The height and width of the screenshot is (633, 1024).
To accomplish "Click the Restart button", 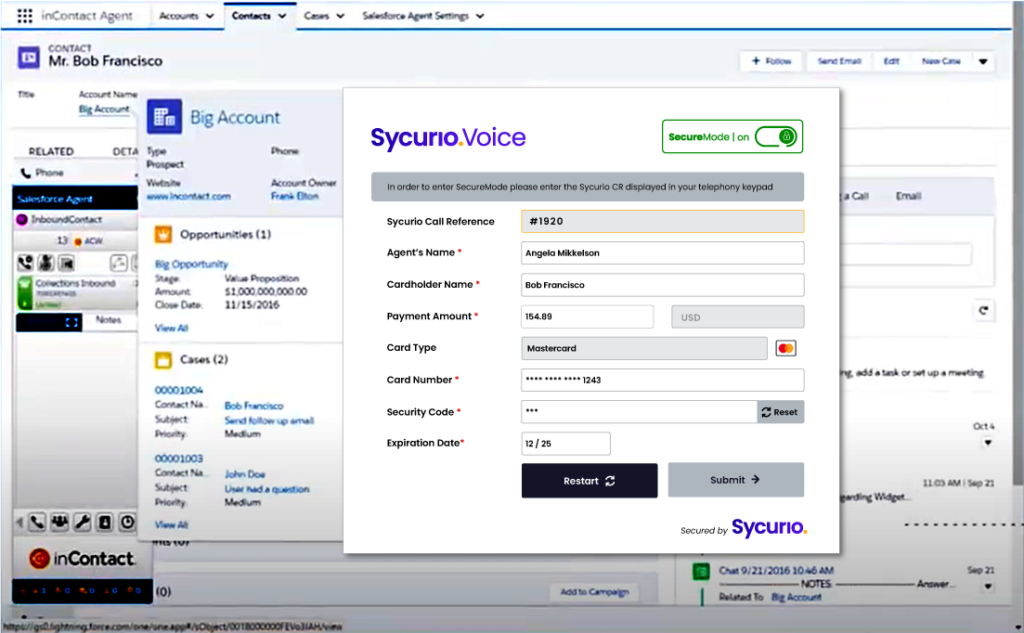I will point(589,480).
